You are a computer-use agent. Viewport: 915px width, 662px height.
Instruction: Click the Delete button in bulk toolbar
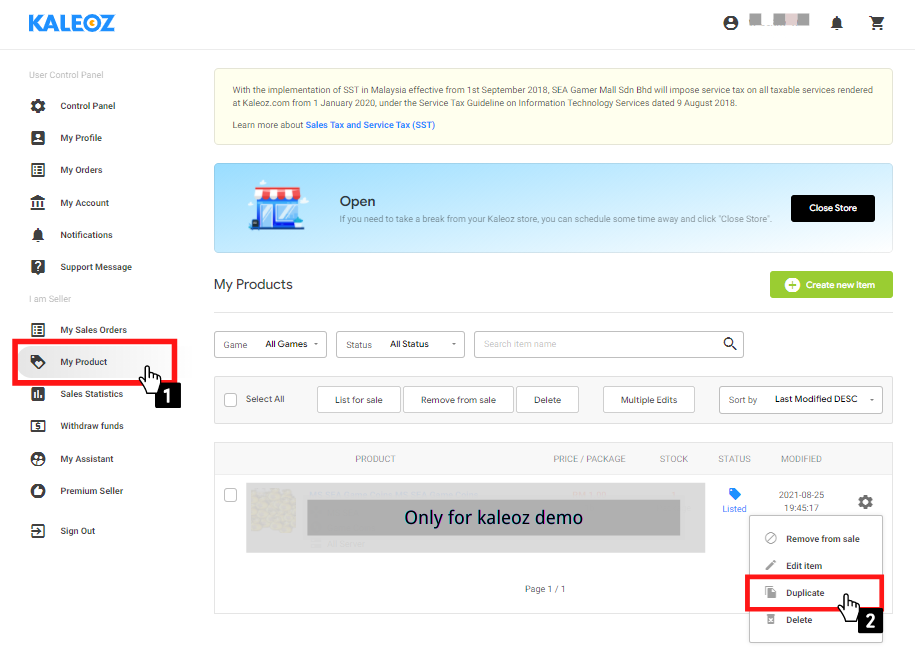[547, 400]
